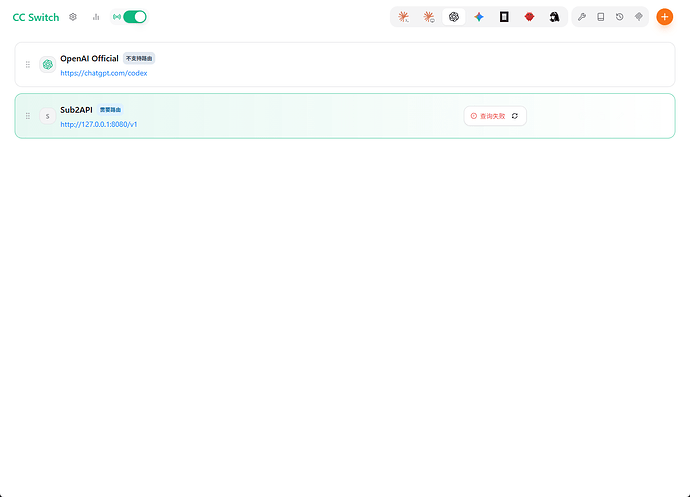The width and height of the screenshot is (690, 497).
Task: Open the history clock icon
Action: point(620,17)
